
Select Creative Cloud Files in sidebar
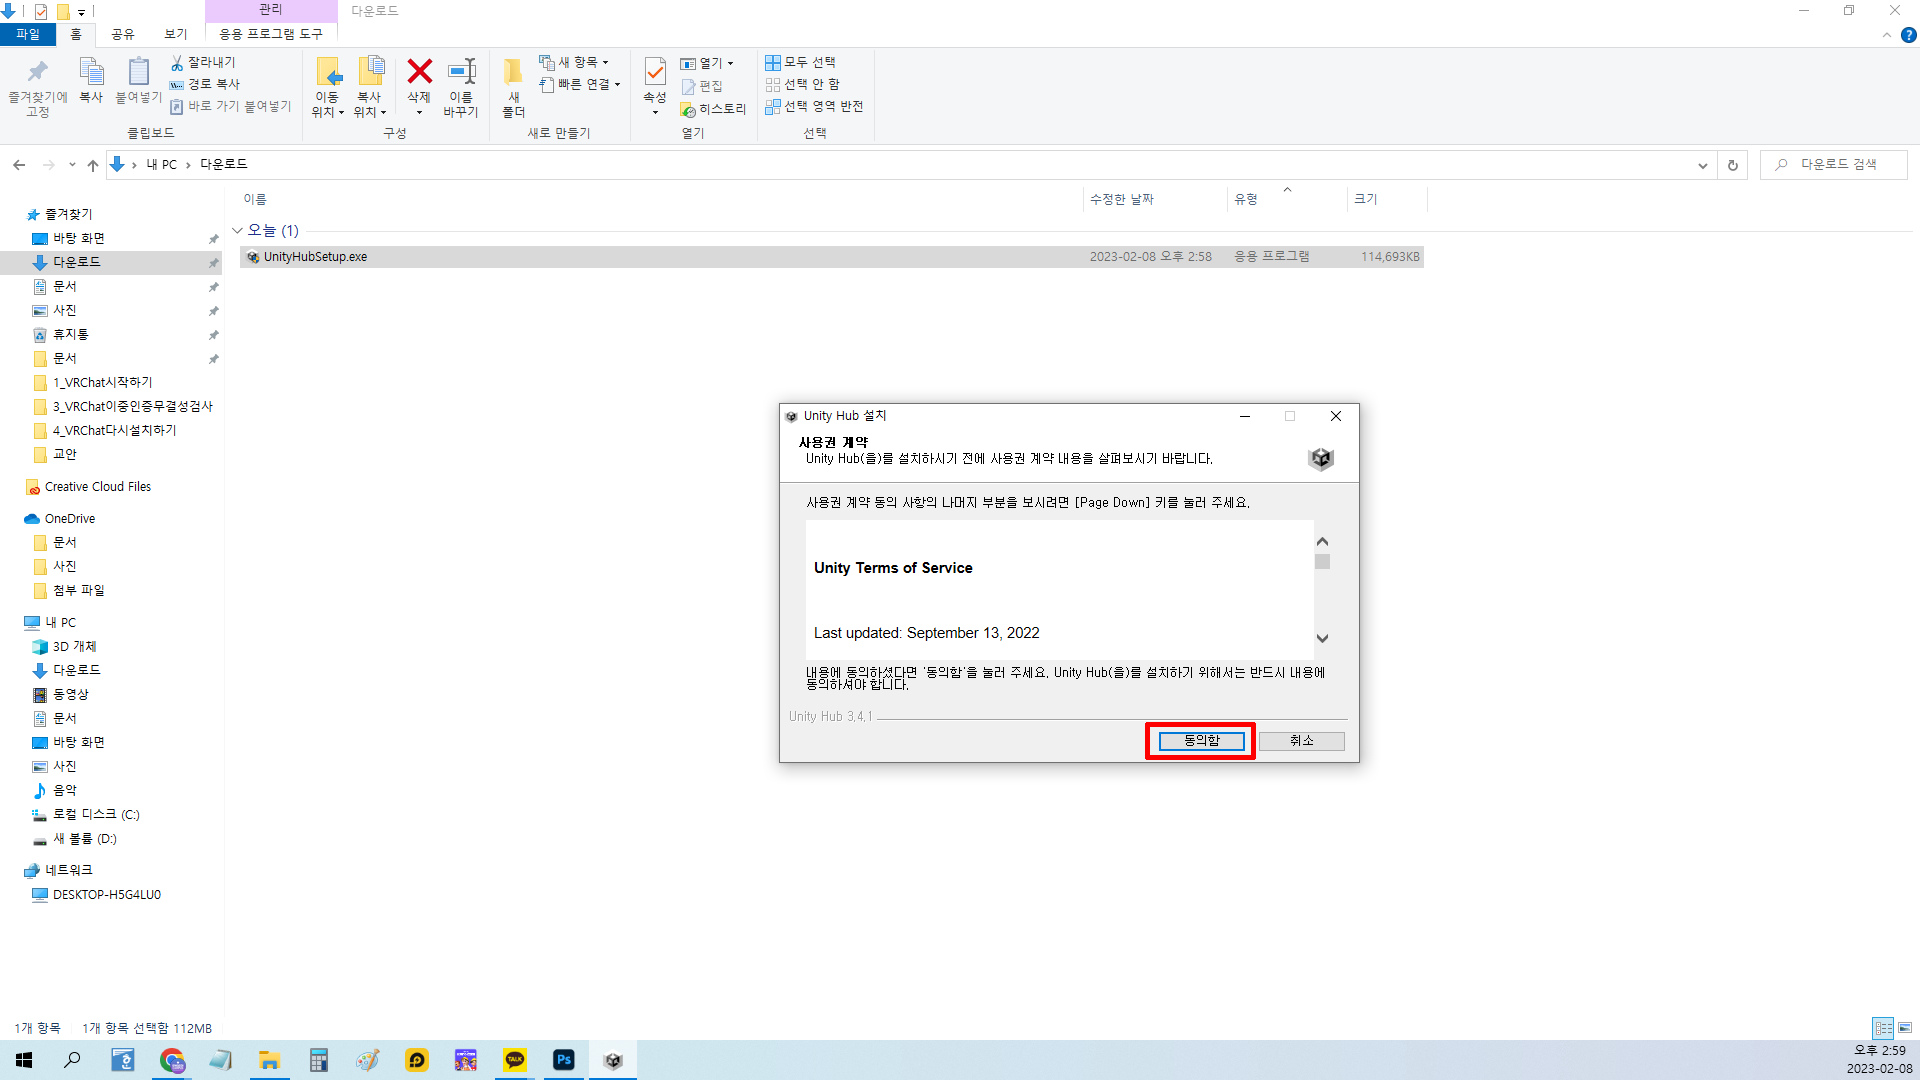click(98, 487)
